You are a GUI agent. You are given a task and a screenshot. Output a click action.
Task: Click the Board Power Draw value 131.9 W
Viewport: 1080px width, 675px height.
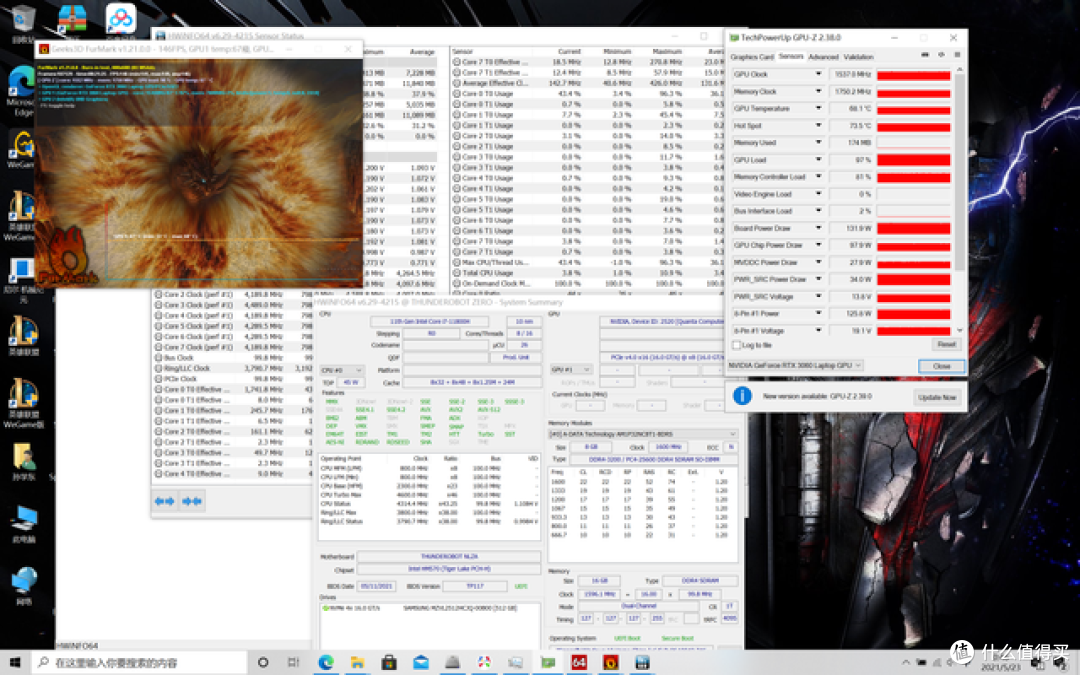(x=851, y=228)
